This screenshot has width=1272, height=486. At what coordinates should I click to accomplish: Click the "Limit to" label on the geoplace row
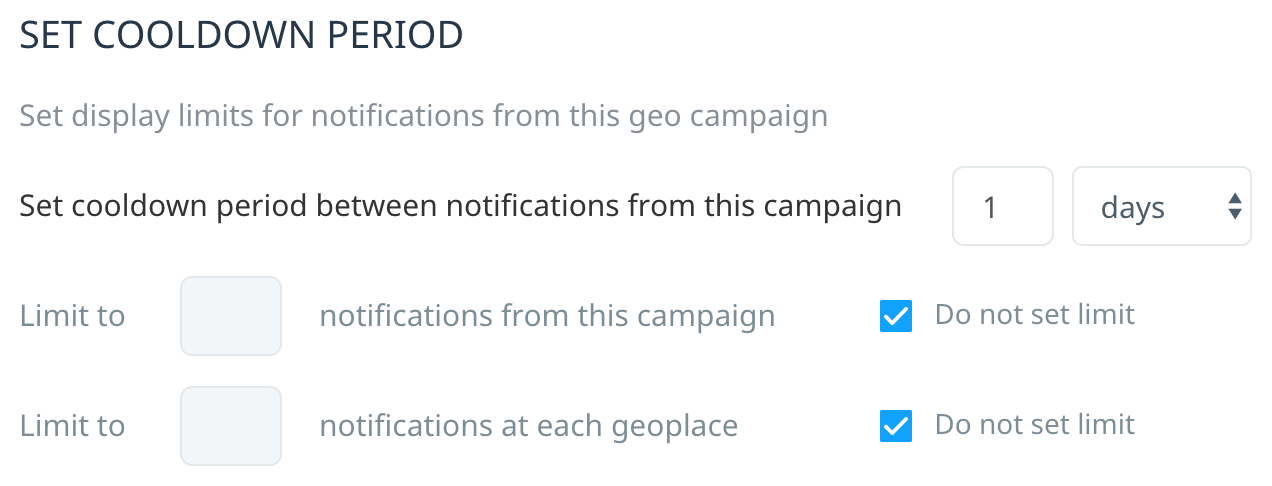click(x=73, y=426)
